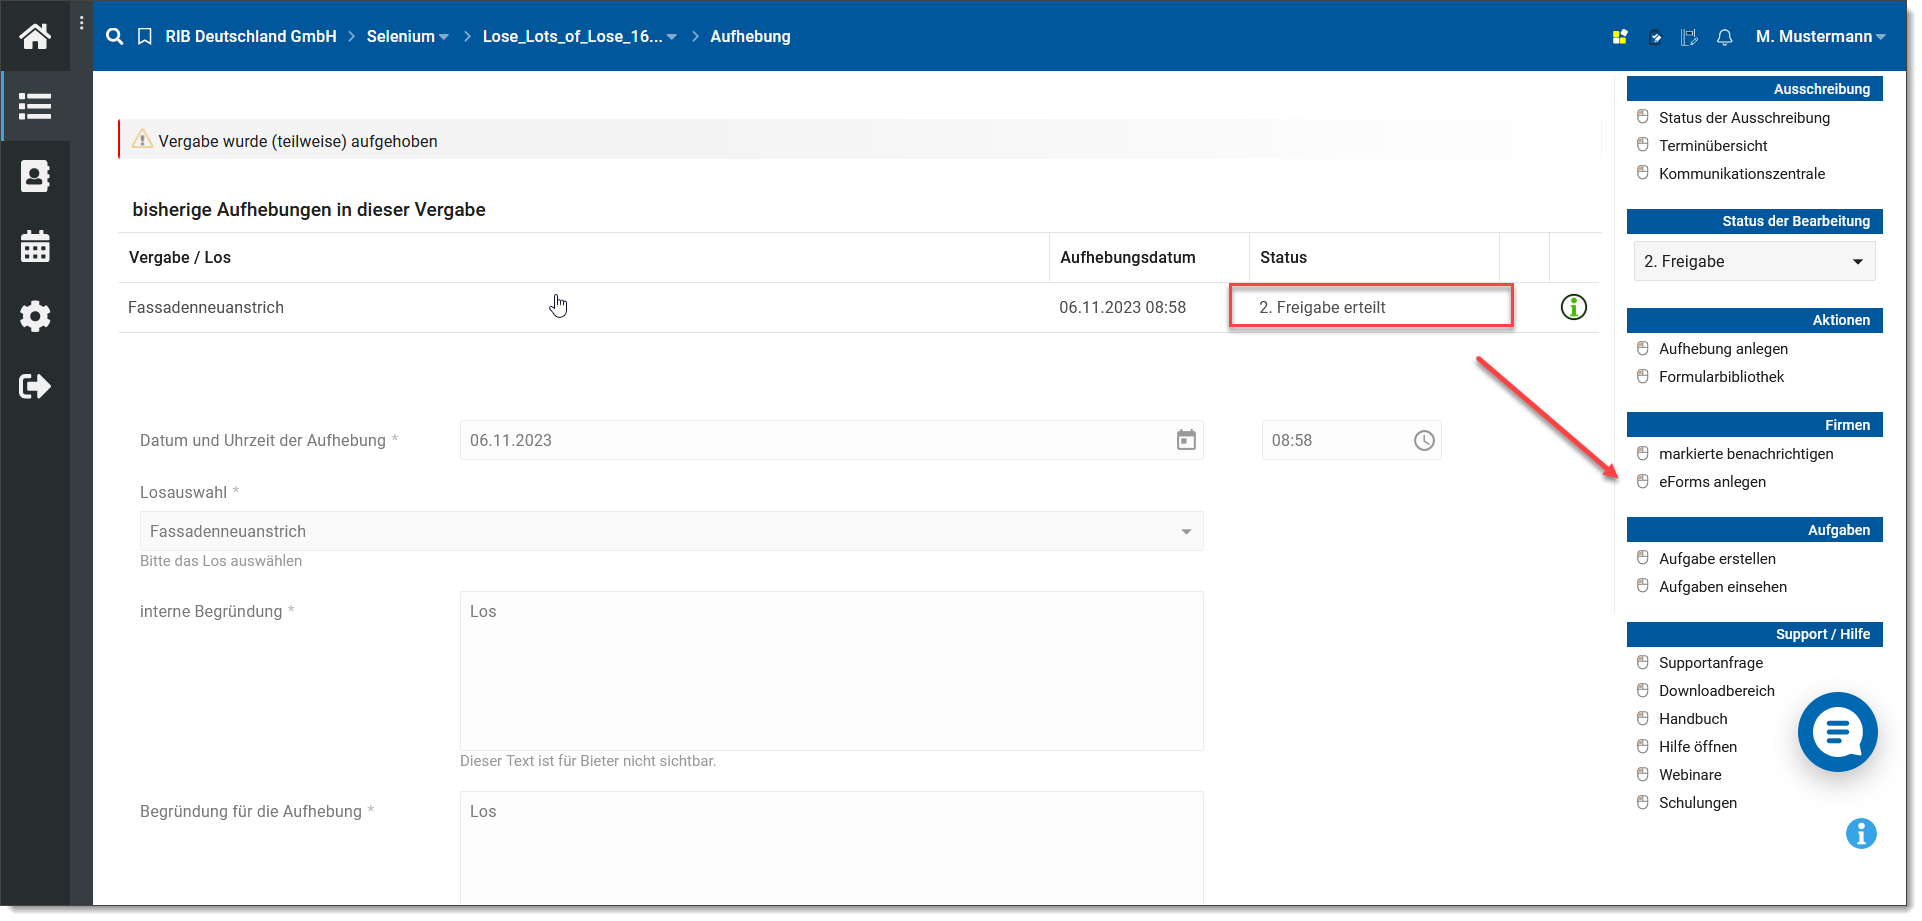
Task: Click Aufgabe erstellen
Action: [1717, 558]
